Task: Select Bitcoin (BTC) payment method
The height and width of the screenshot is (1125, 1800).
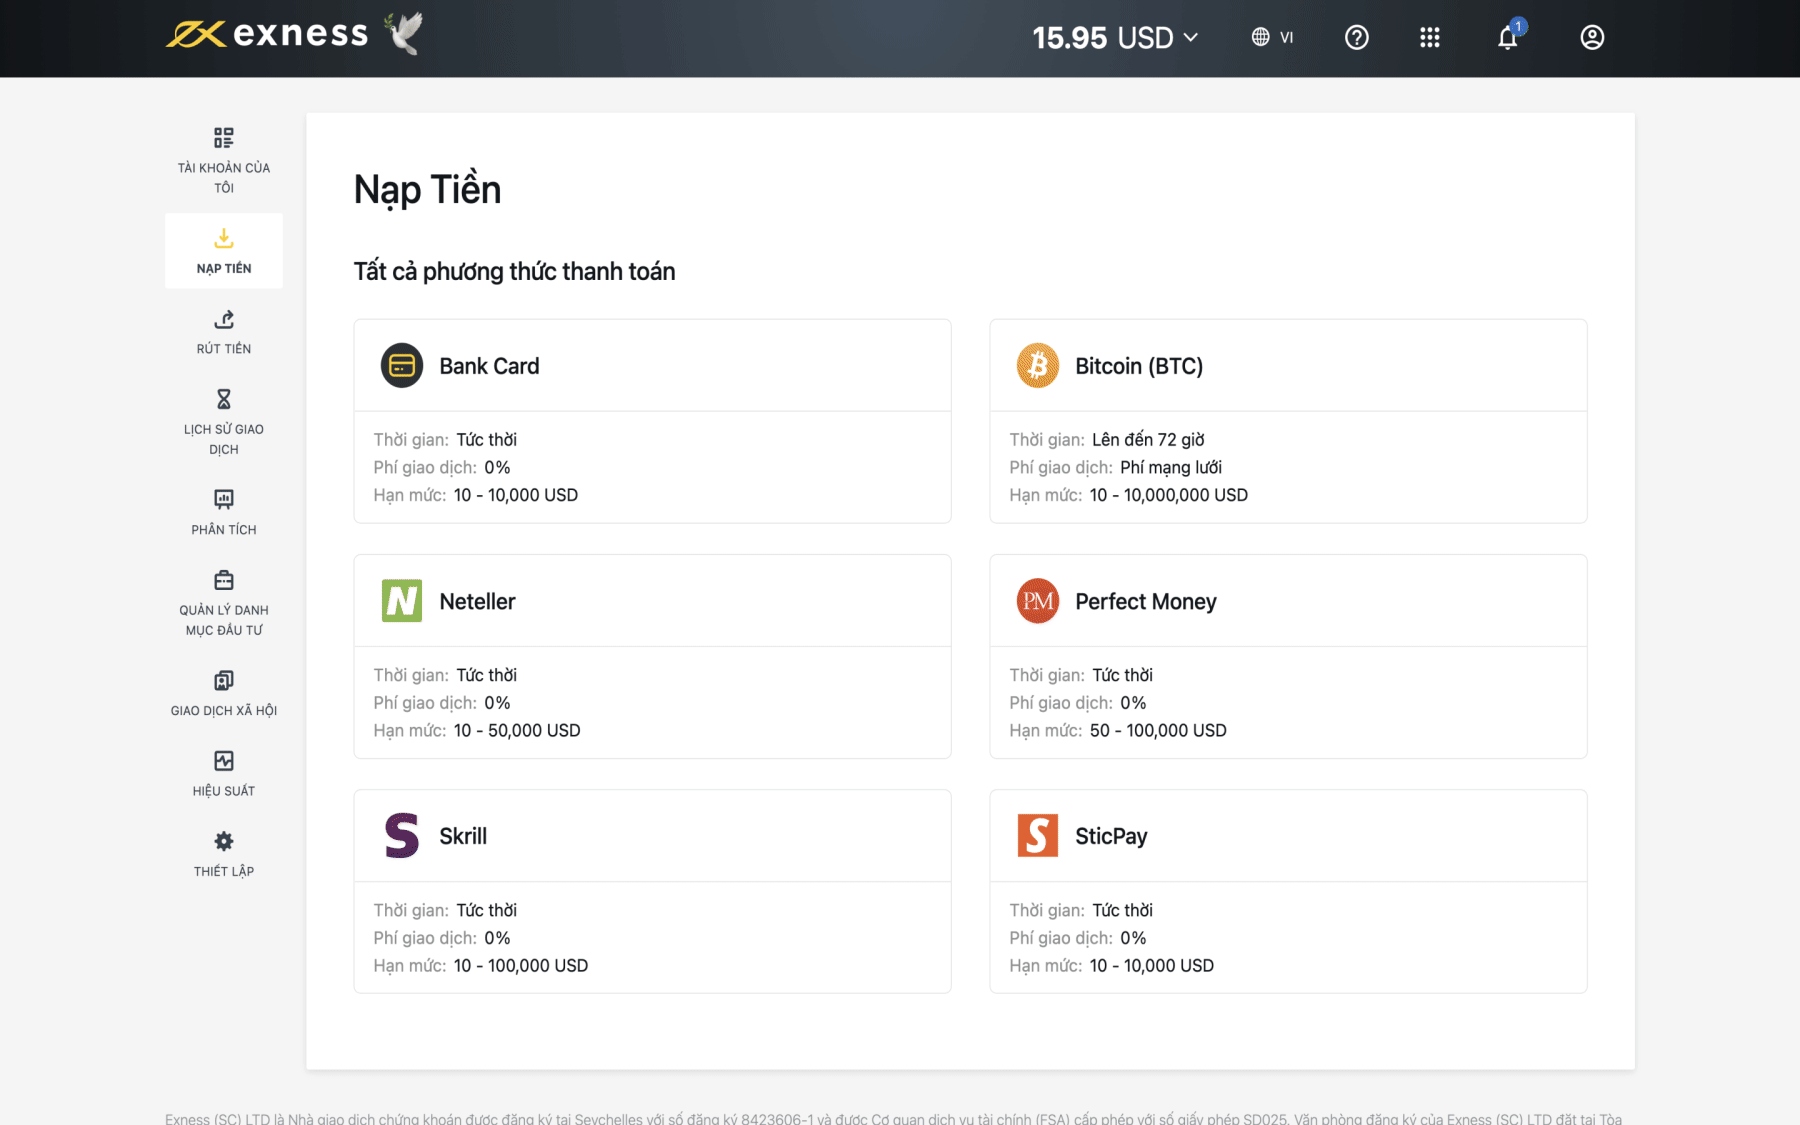Action: pyautogui.click(x=1288, y=421)
